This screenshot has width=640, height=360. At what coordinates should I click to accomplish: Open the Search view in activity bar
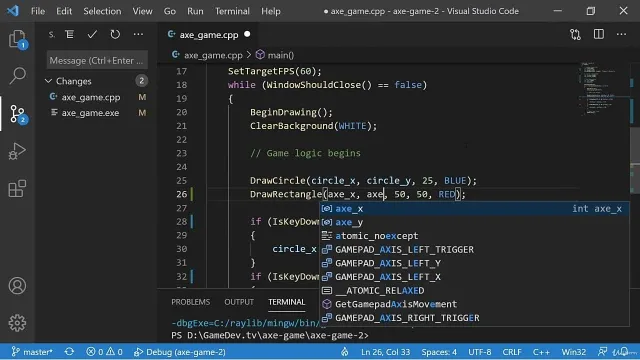pyautogui.click(x=17, y=76)
